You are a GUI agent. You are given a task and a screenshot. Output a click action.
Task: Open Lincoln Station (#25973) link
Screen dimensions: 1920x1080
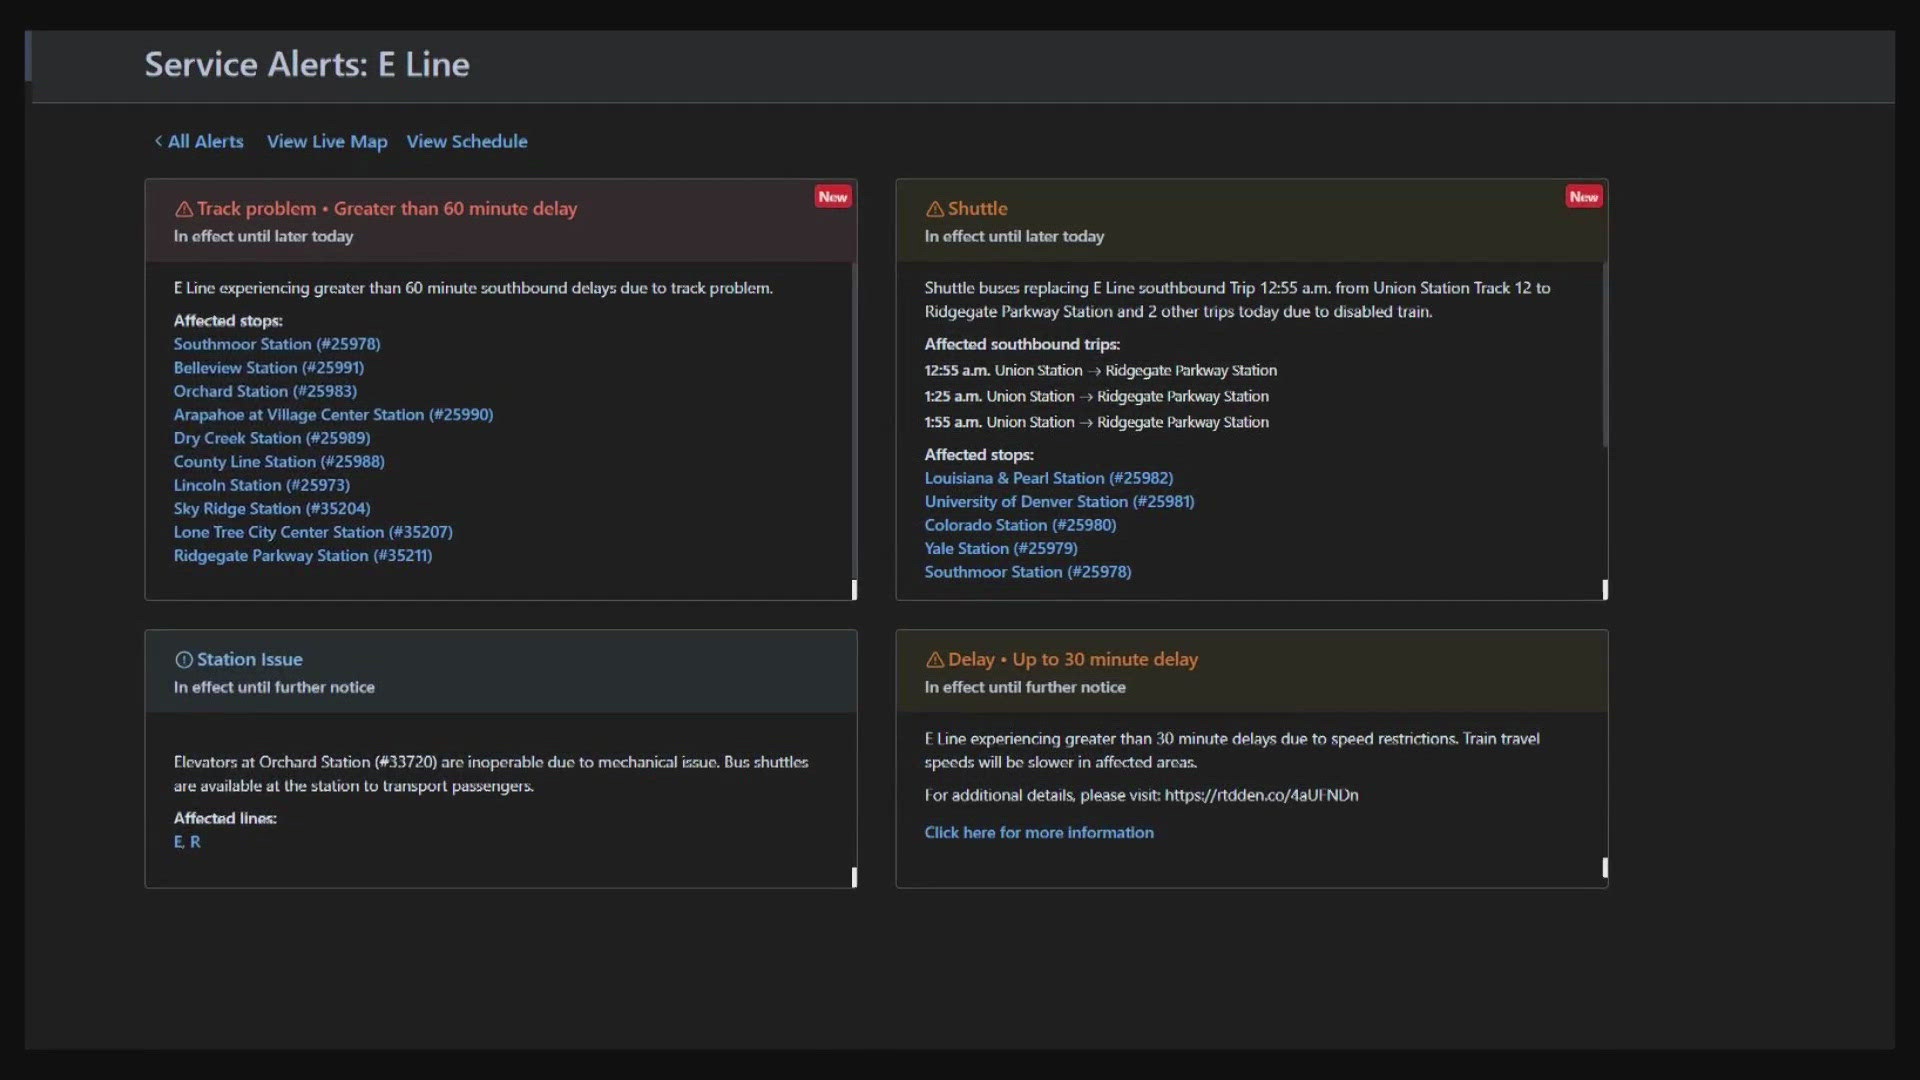[262, 485]
